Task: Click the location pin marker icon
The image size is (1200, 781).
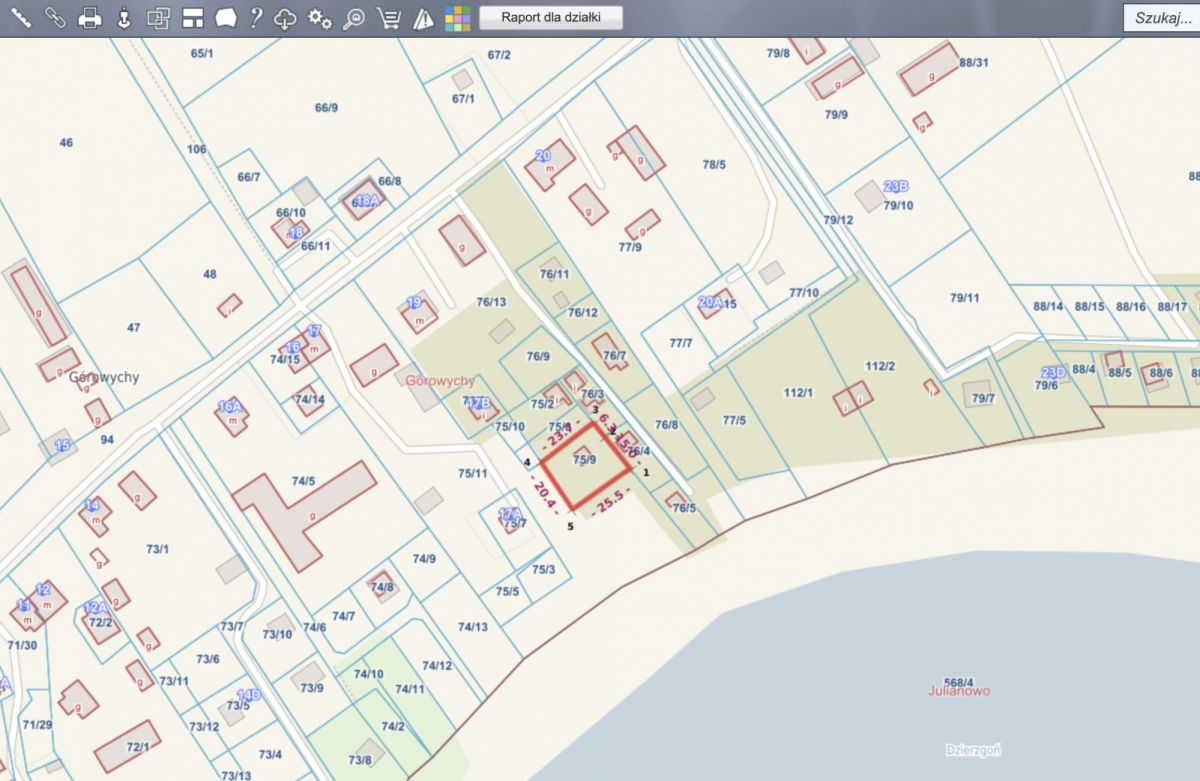Action: click(124, 17)
